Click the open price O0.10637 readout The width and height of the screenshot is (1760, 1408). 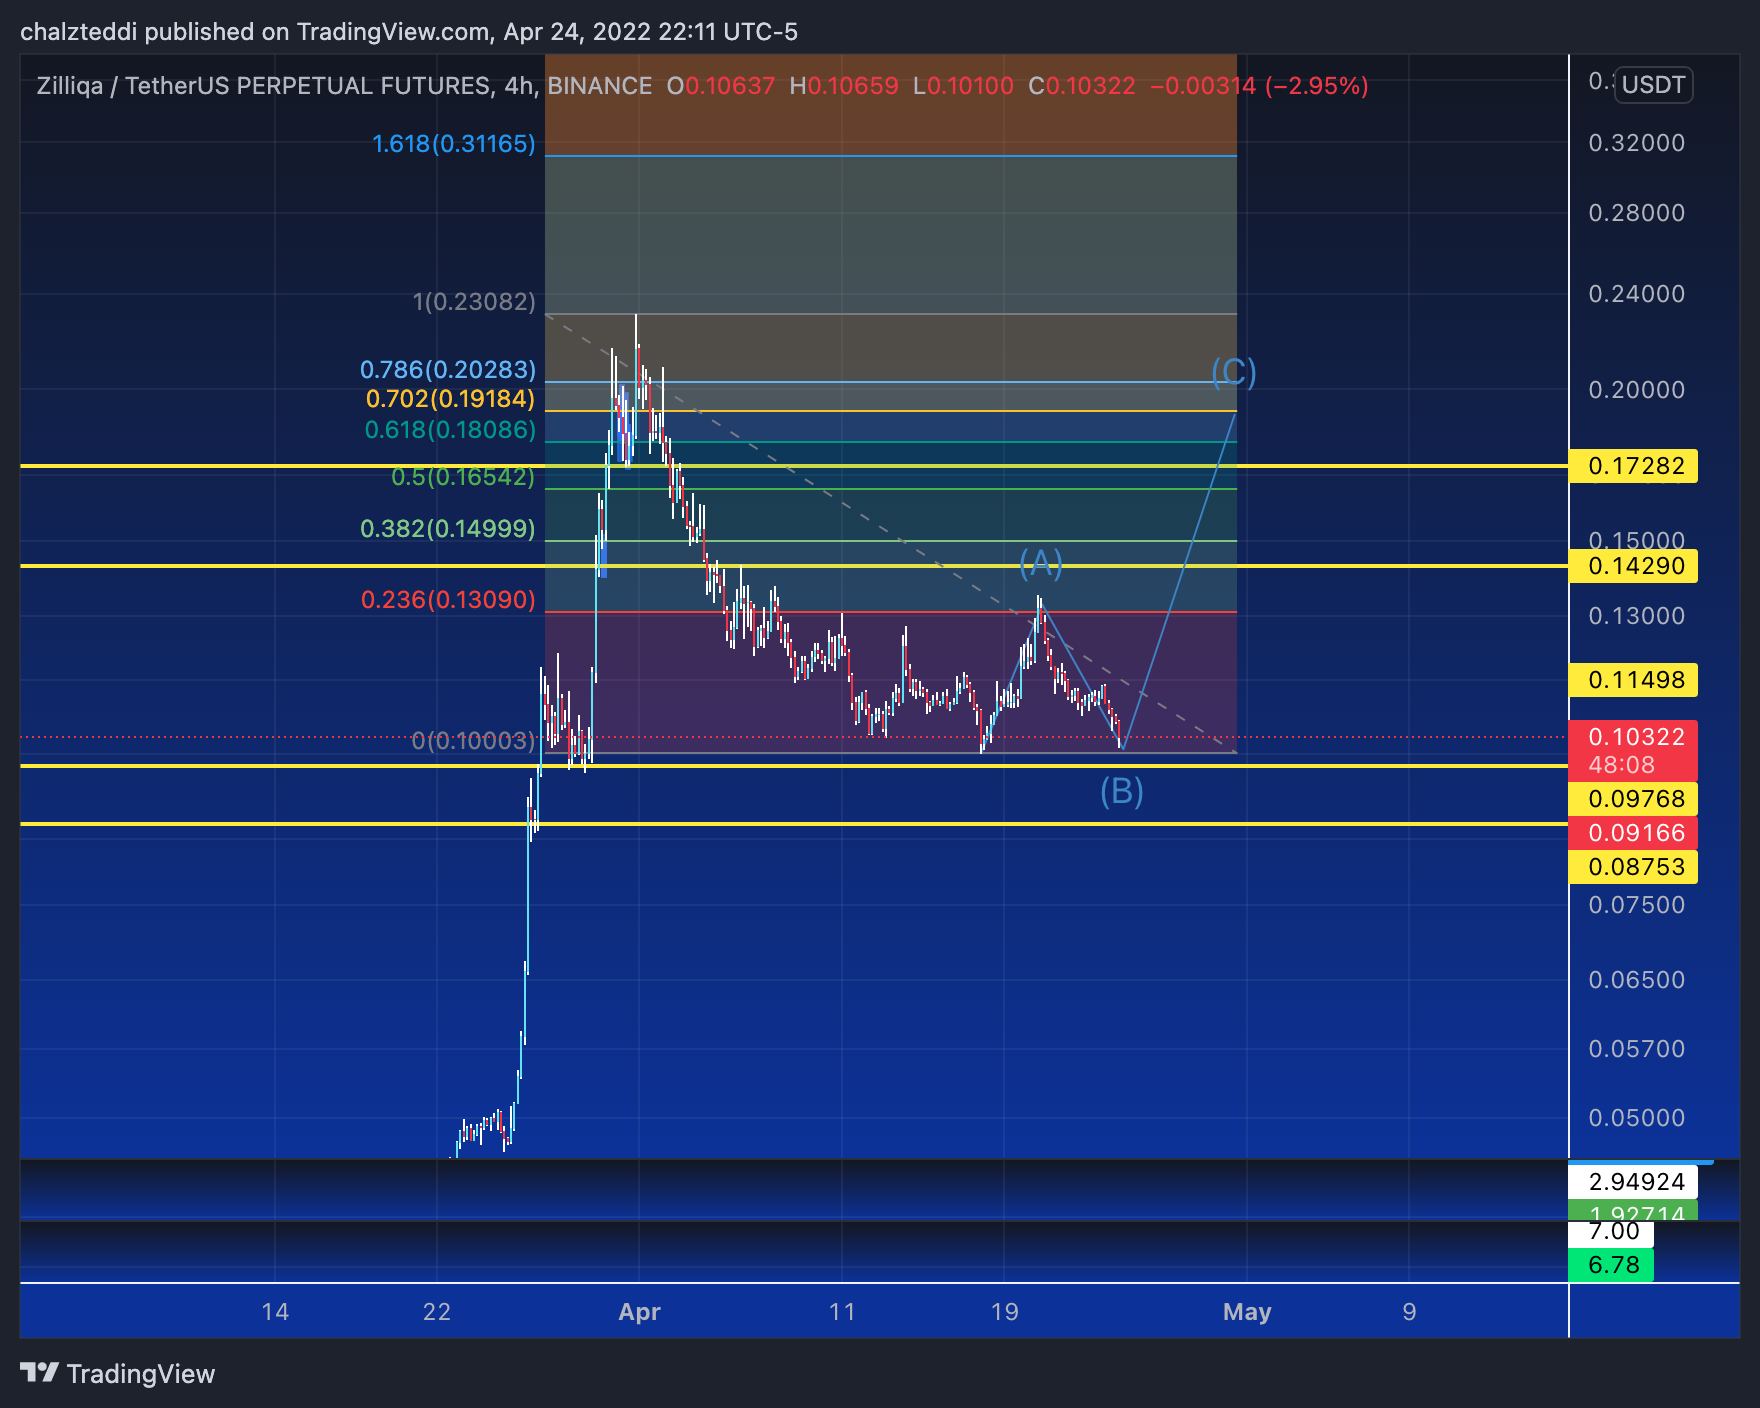click(721, 86)
